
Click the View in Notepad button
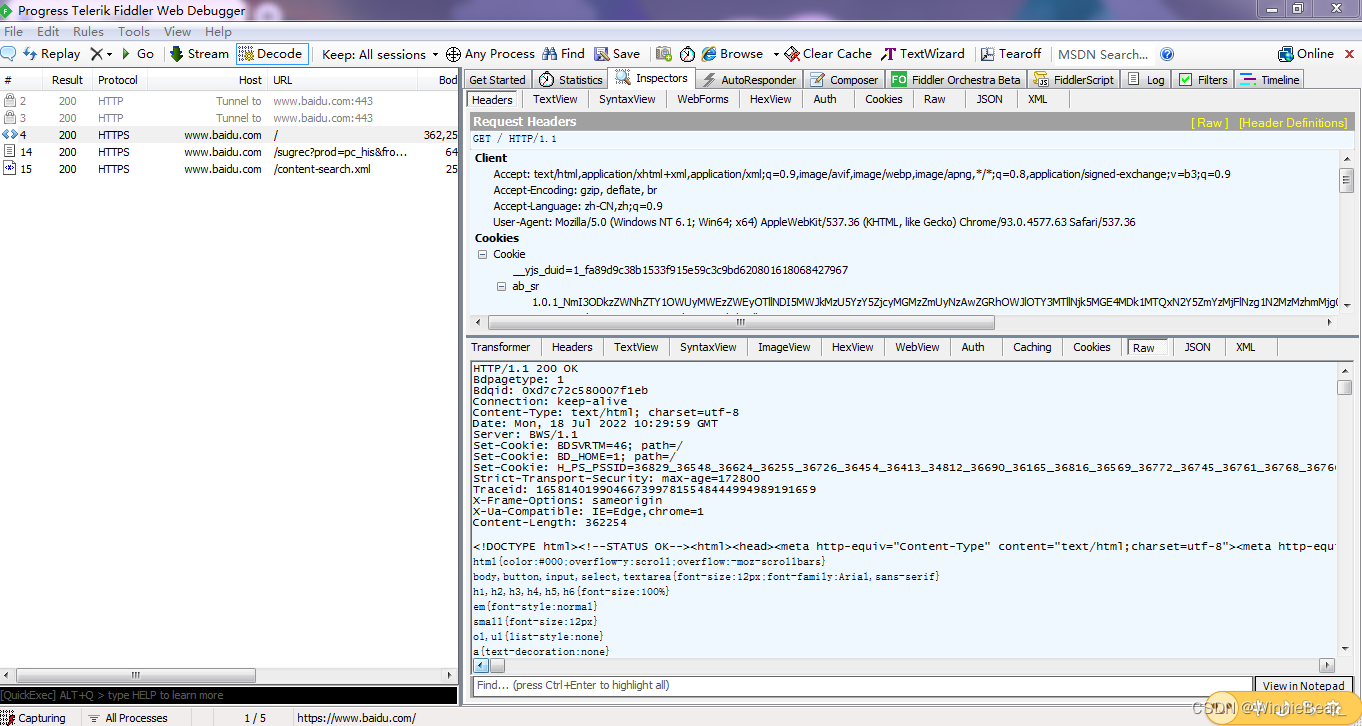click(1303, 686)
